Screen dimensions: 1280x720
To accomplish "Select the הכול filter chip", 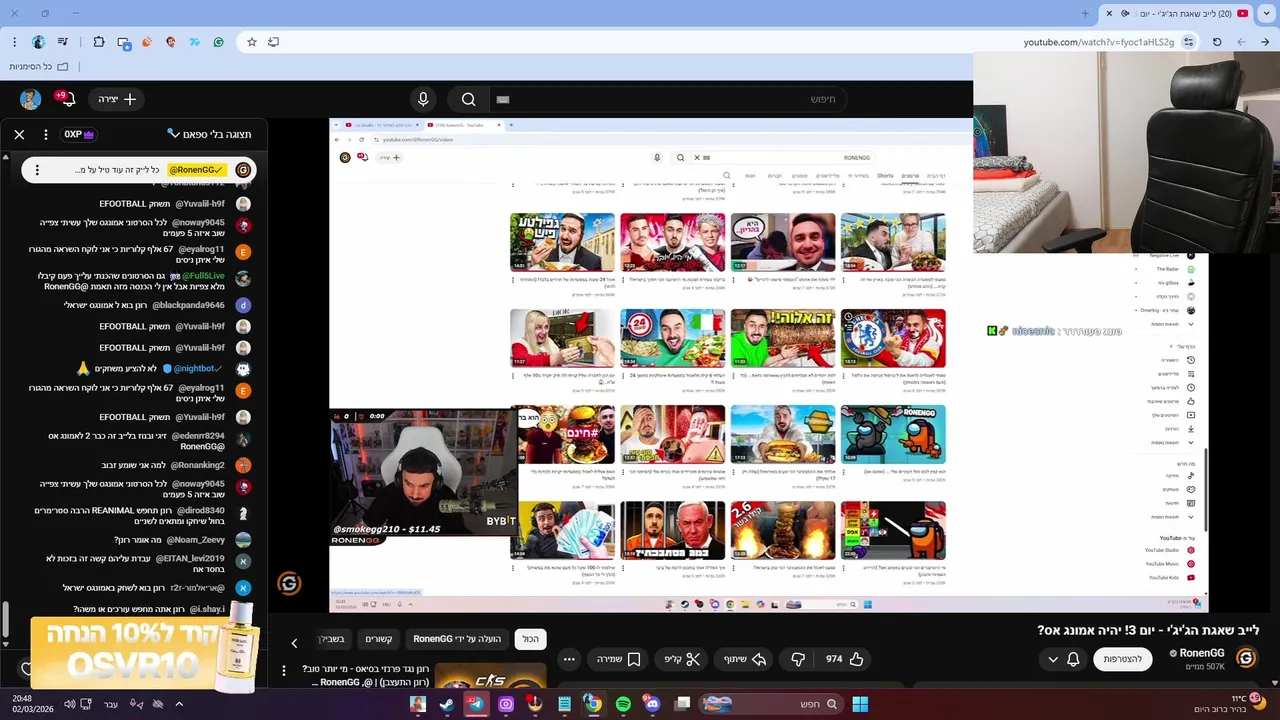I will (x=530, y=639).
